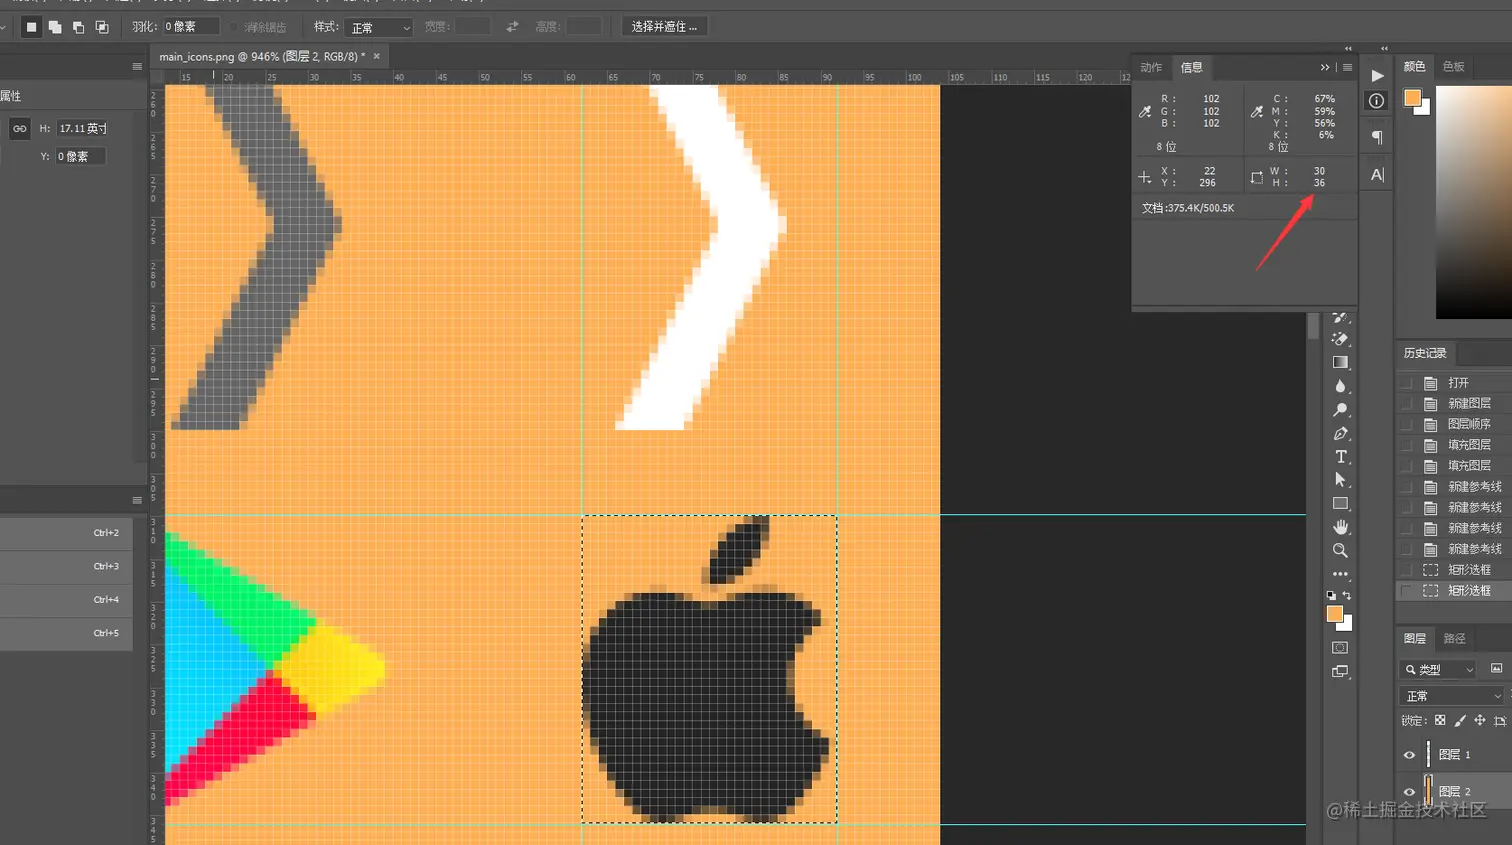The width and height of the screenshot is (1512, 845).
Task: Open the Info panel icon
Action: pyautogui.click(x=1377, y=101)
